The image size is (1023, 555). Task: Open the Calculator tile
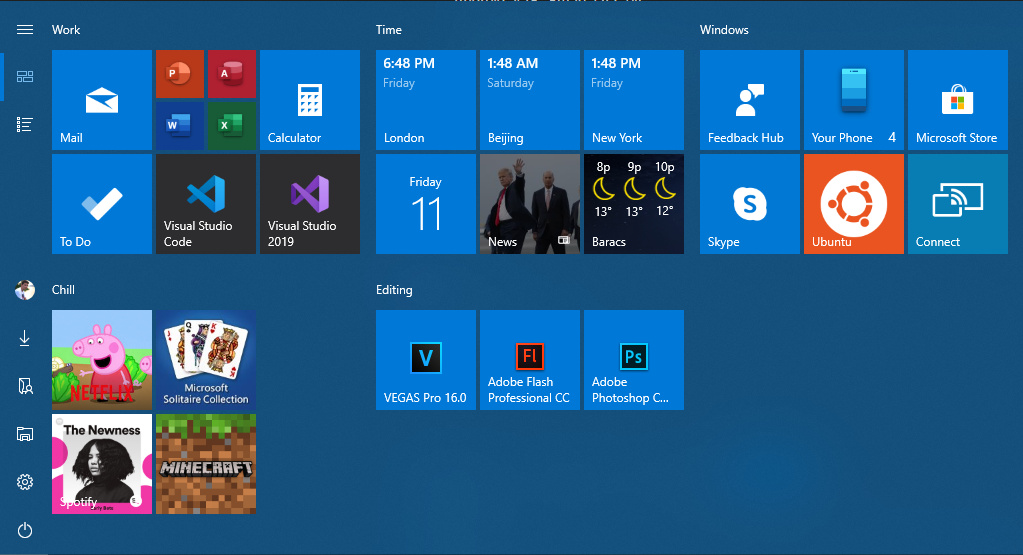pos(310,100)
